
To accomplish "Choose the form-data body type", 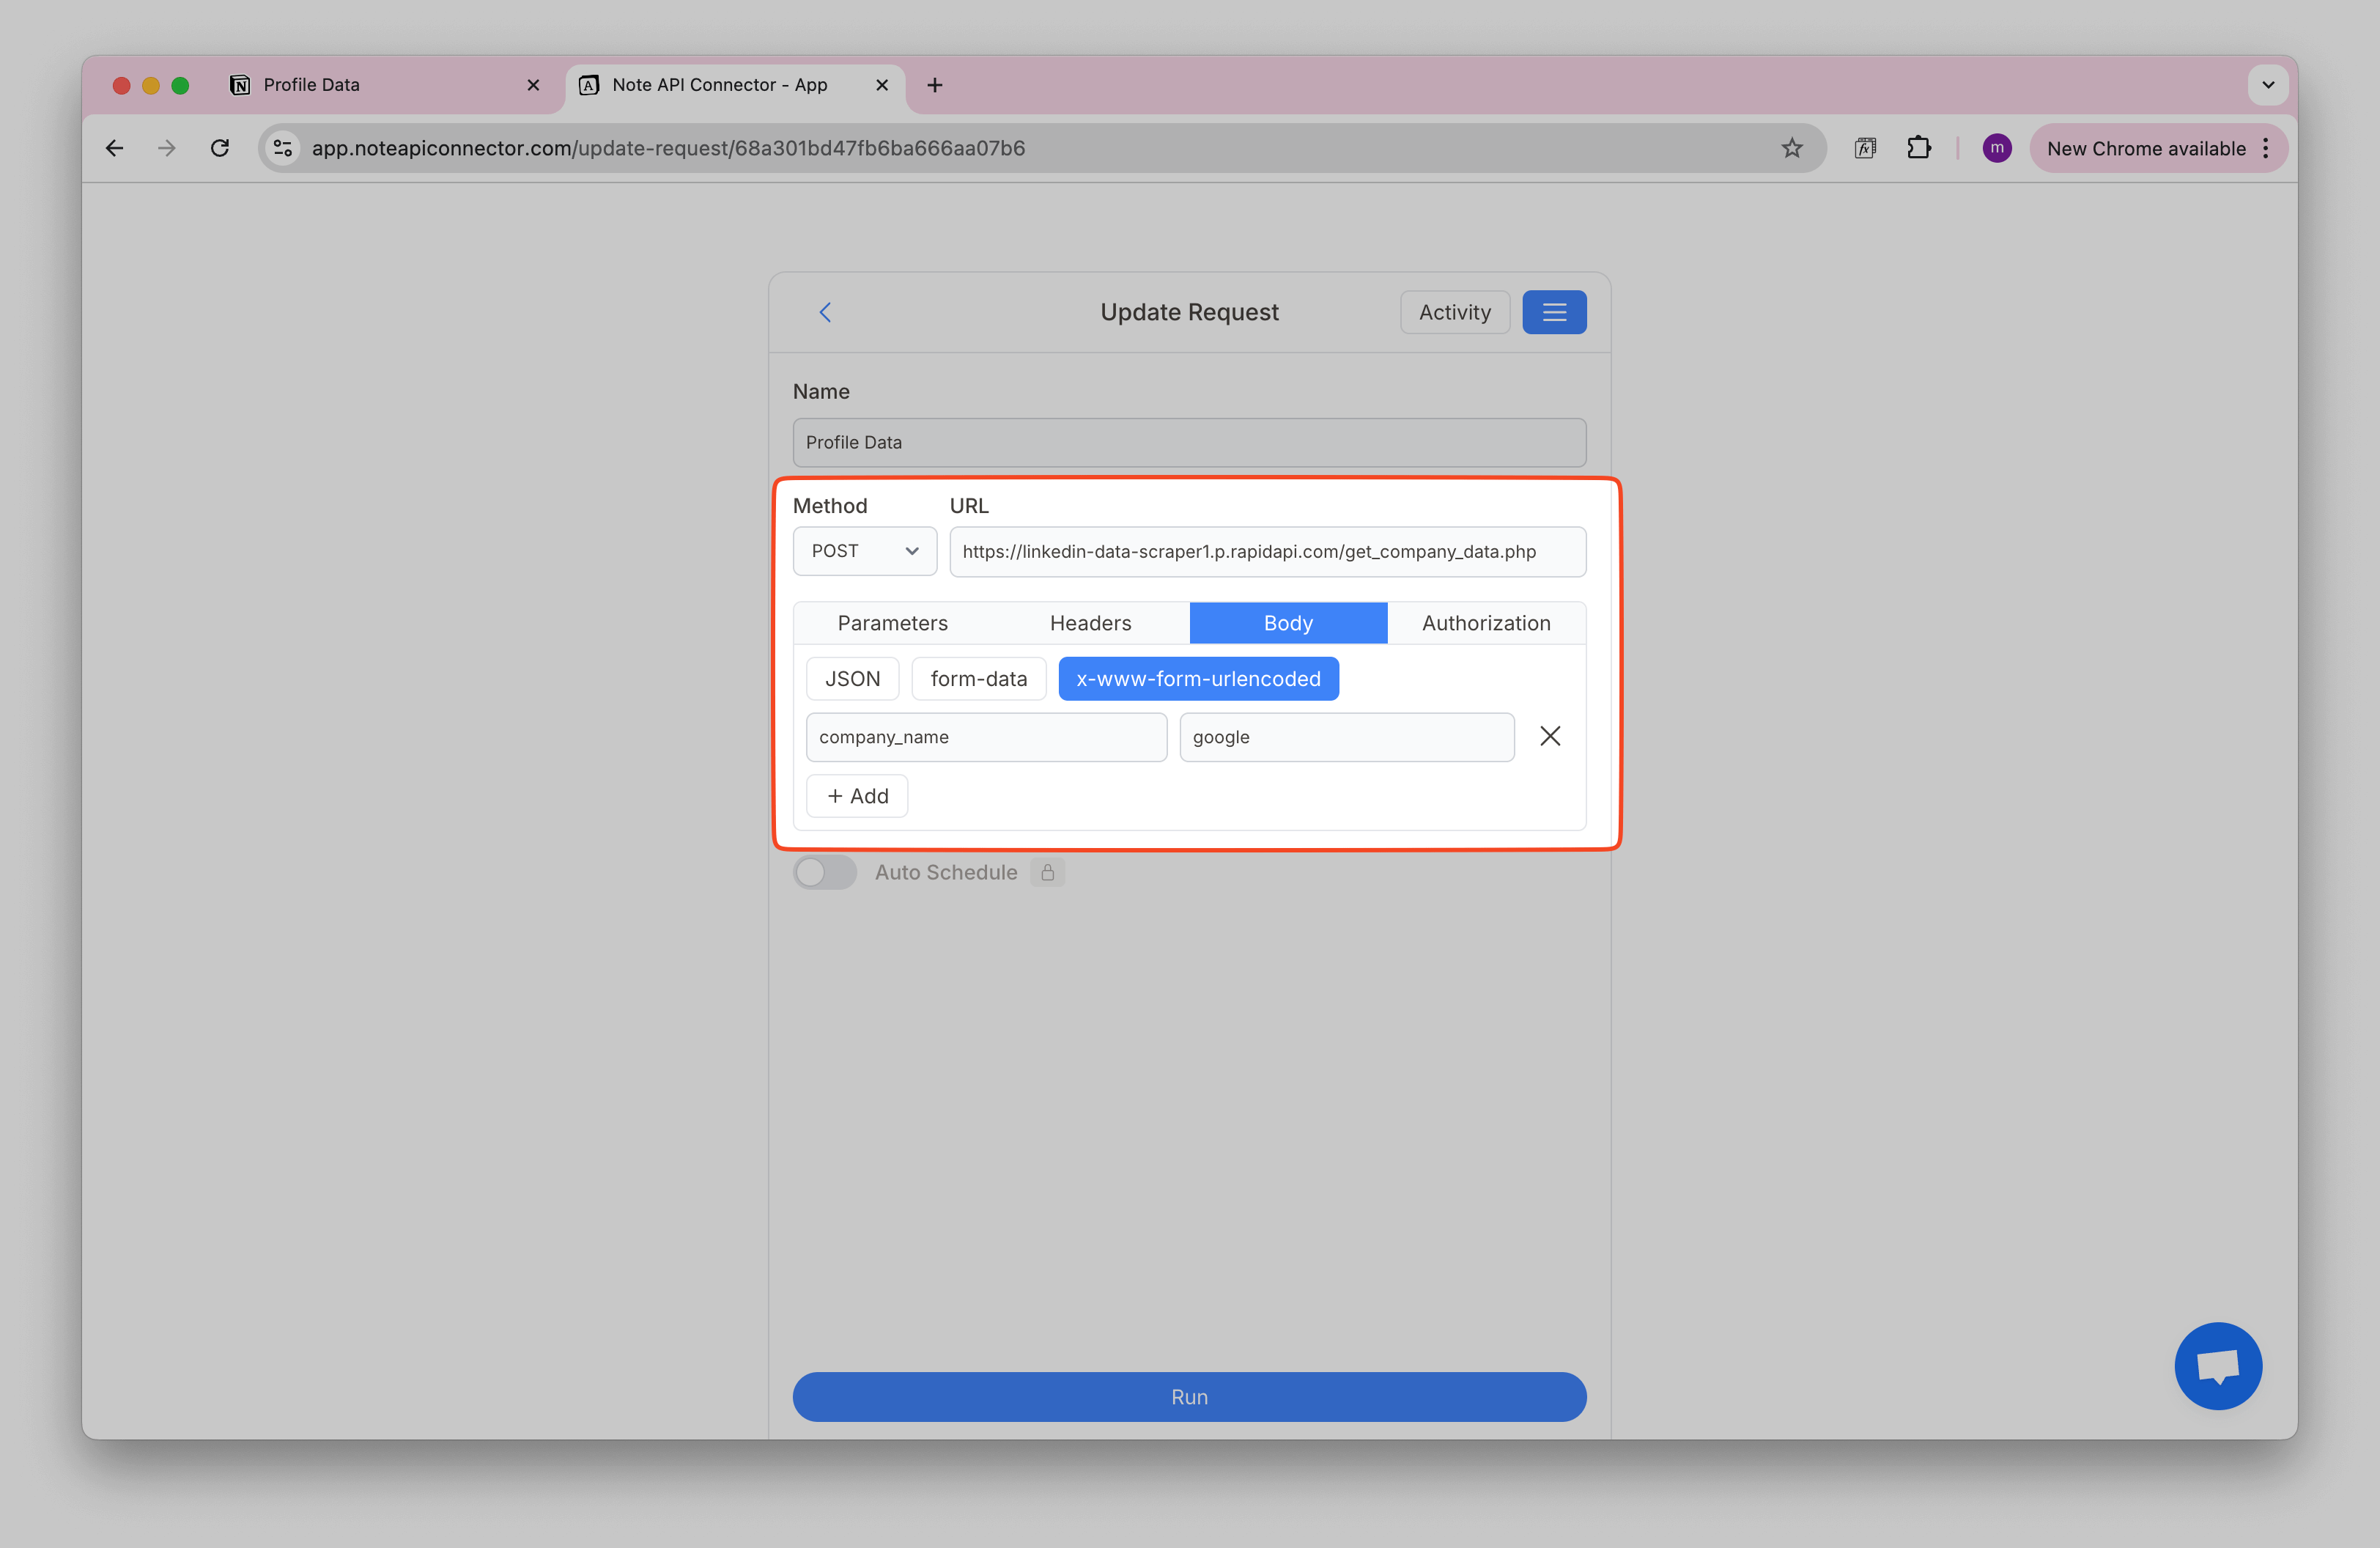I will tap(978, 679).
